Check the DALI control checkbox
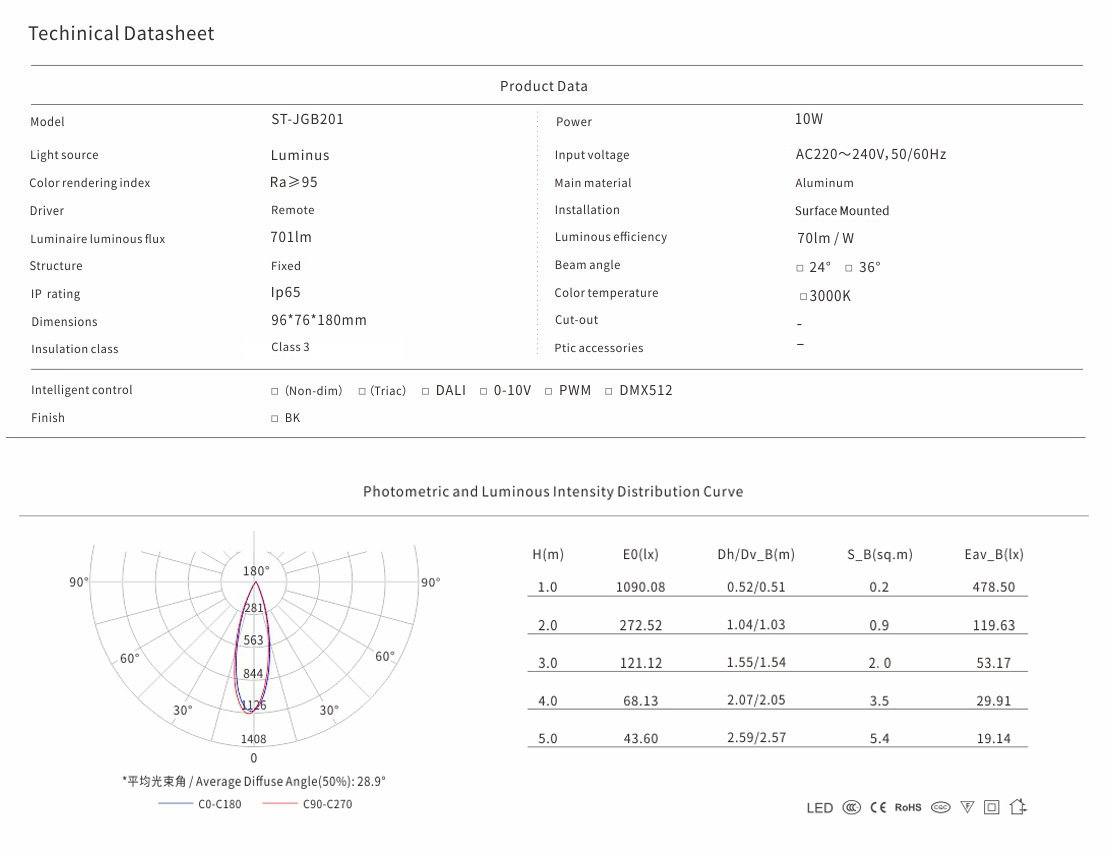 point(425,391)
